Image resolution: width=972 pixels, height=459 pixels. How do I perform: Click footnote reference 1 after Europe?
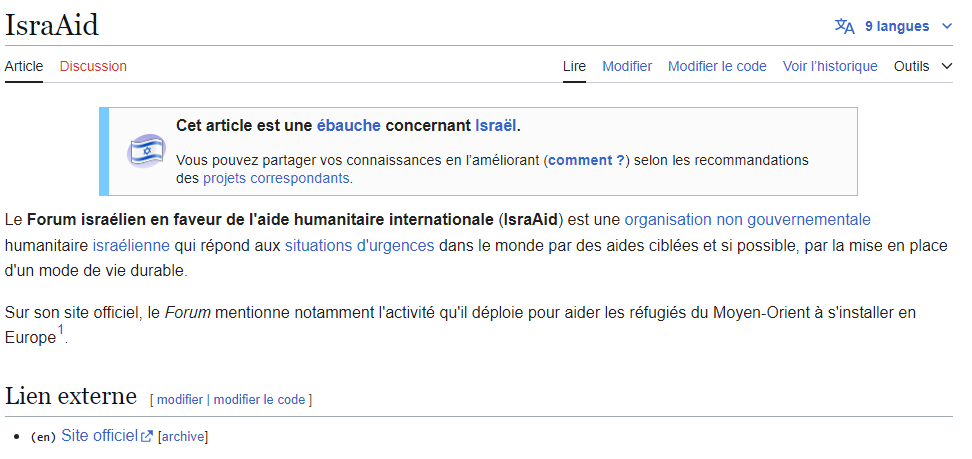point(61,331)
